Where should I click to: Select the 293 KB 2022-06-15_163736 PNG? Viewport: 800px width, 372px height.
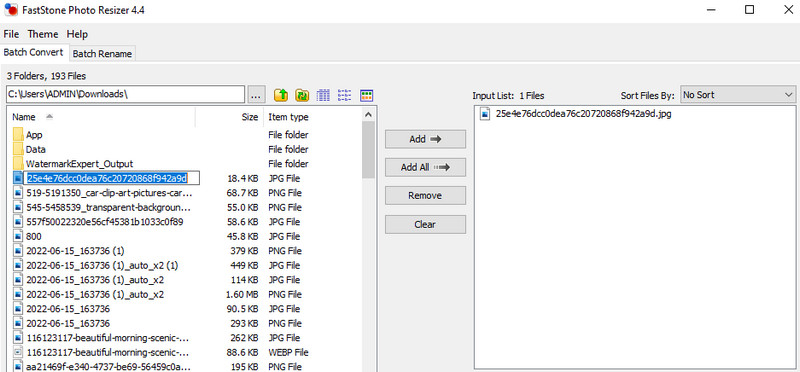pyautogui.click(x=68, y=324)
